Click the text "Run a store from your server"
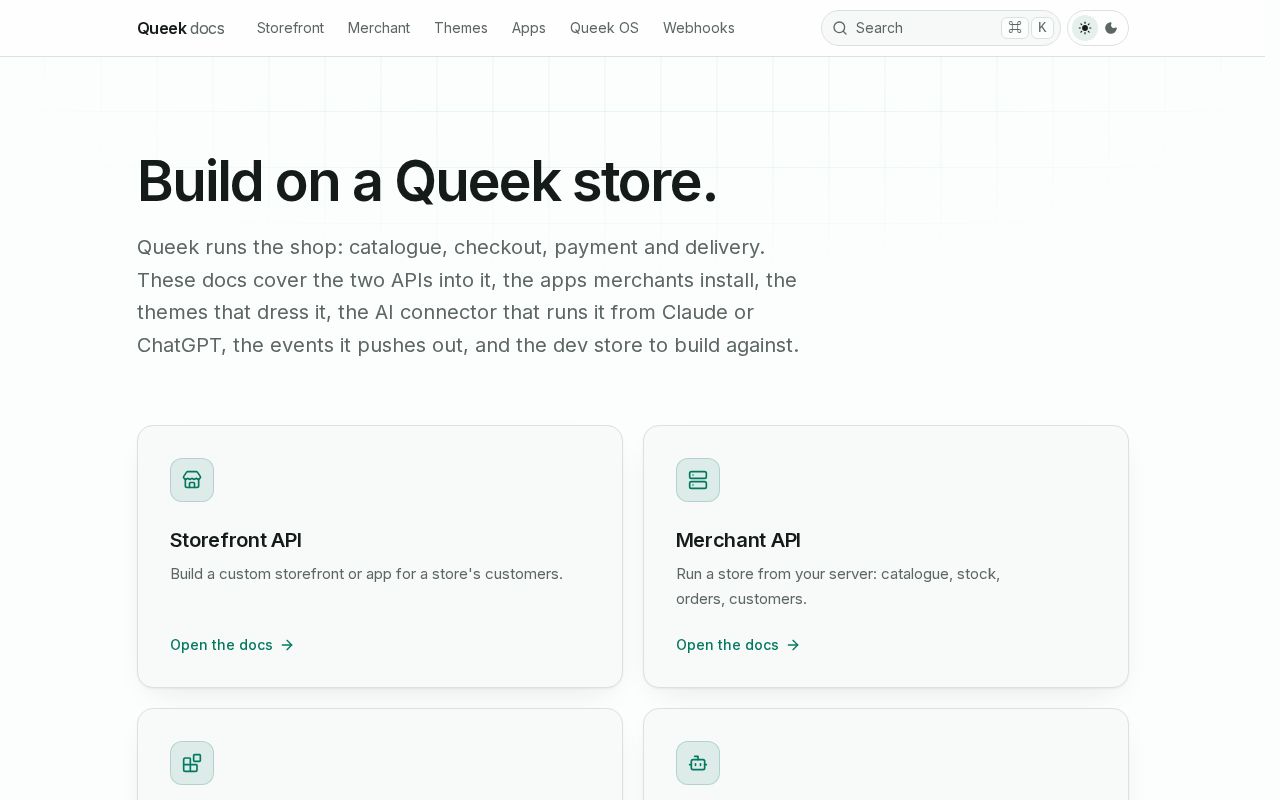The width and height of the screenshot is (1280, 800). coord(774,574)
